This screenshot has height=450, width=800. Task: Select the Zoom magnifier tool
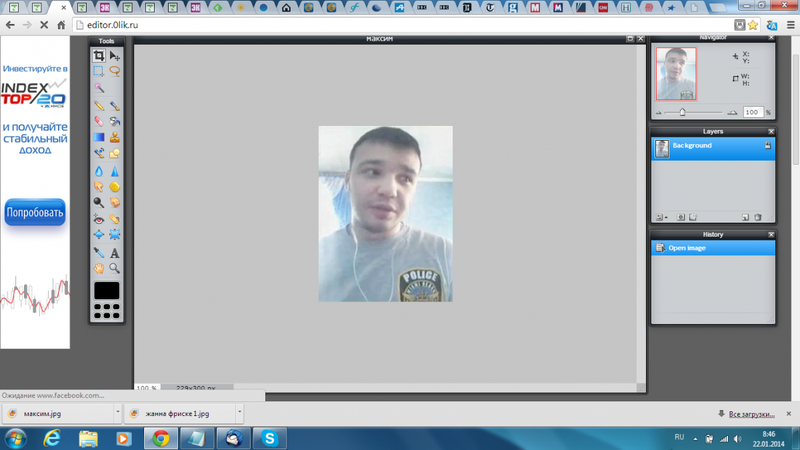[115, 268]
